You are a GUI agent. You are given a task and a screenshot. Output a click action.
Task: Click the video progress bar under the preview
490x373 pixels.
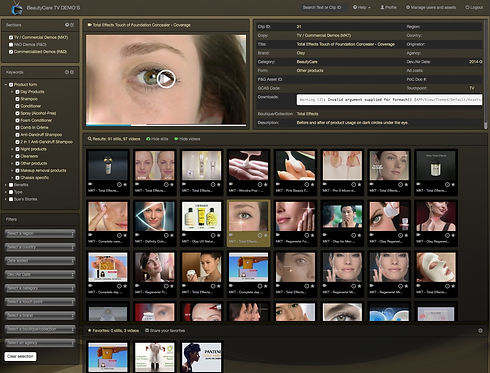pyautogui.click(x=166, y=125)
